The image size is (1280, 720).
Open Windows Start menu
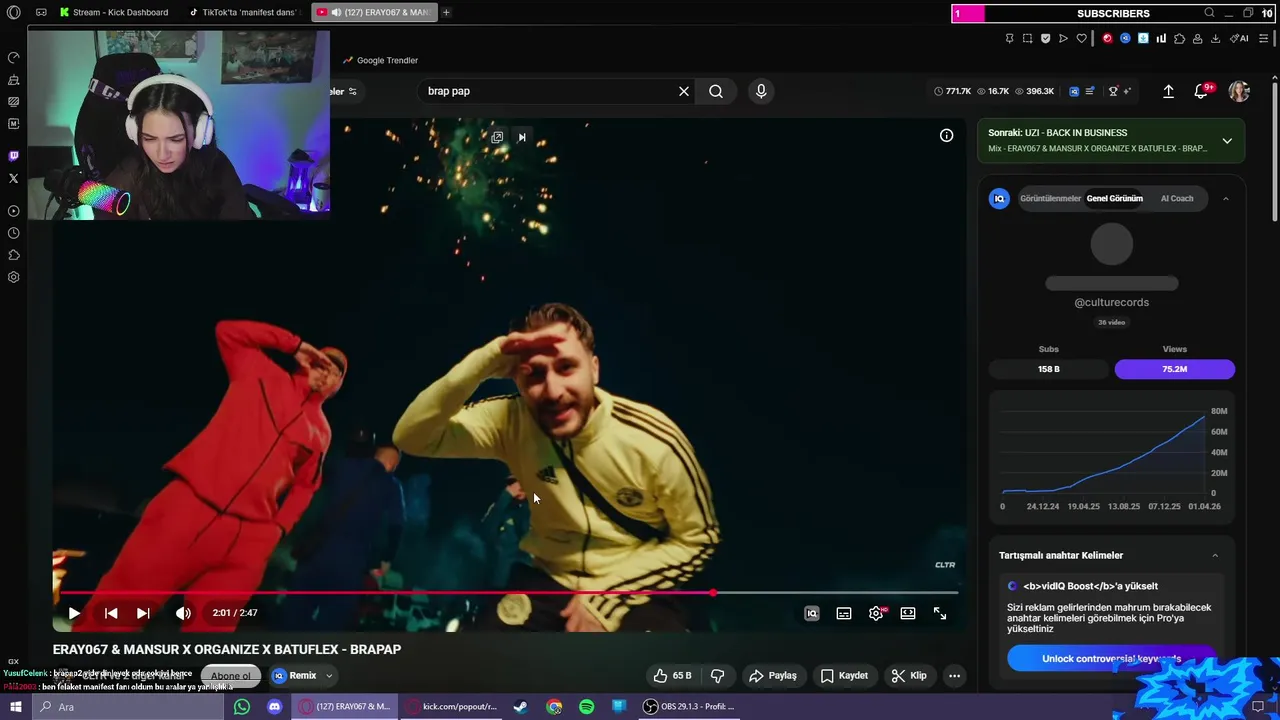click(15, 707)
